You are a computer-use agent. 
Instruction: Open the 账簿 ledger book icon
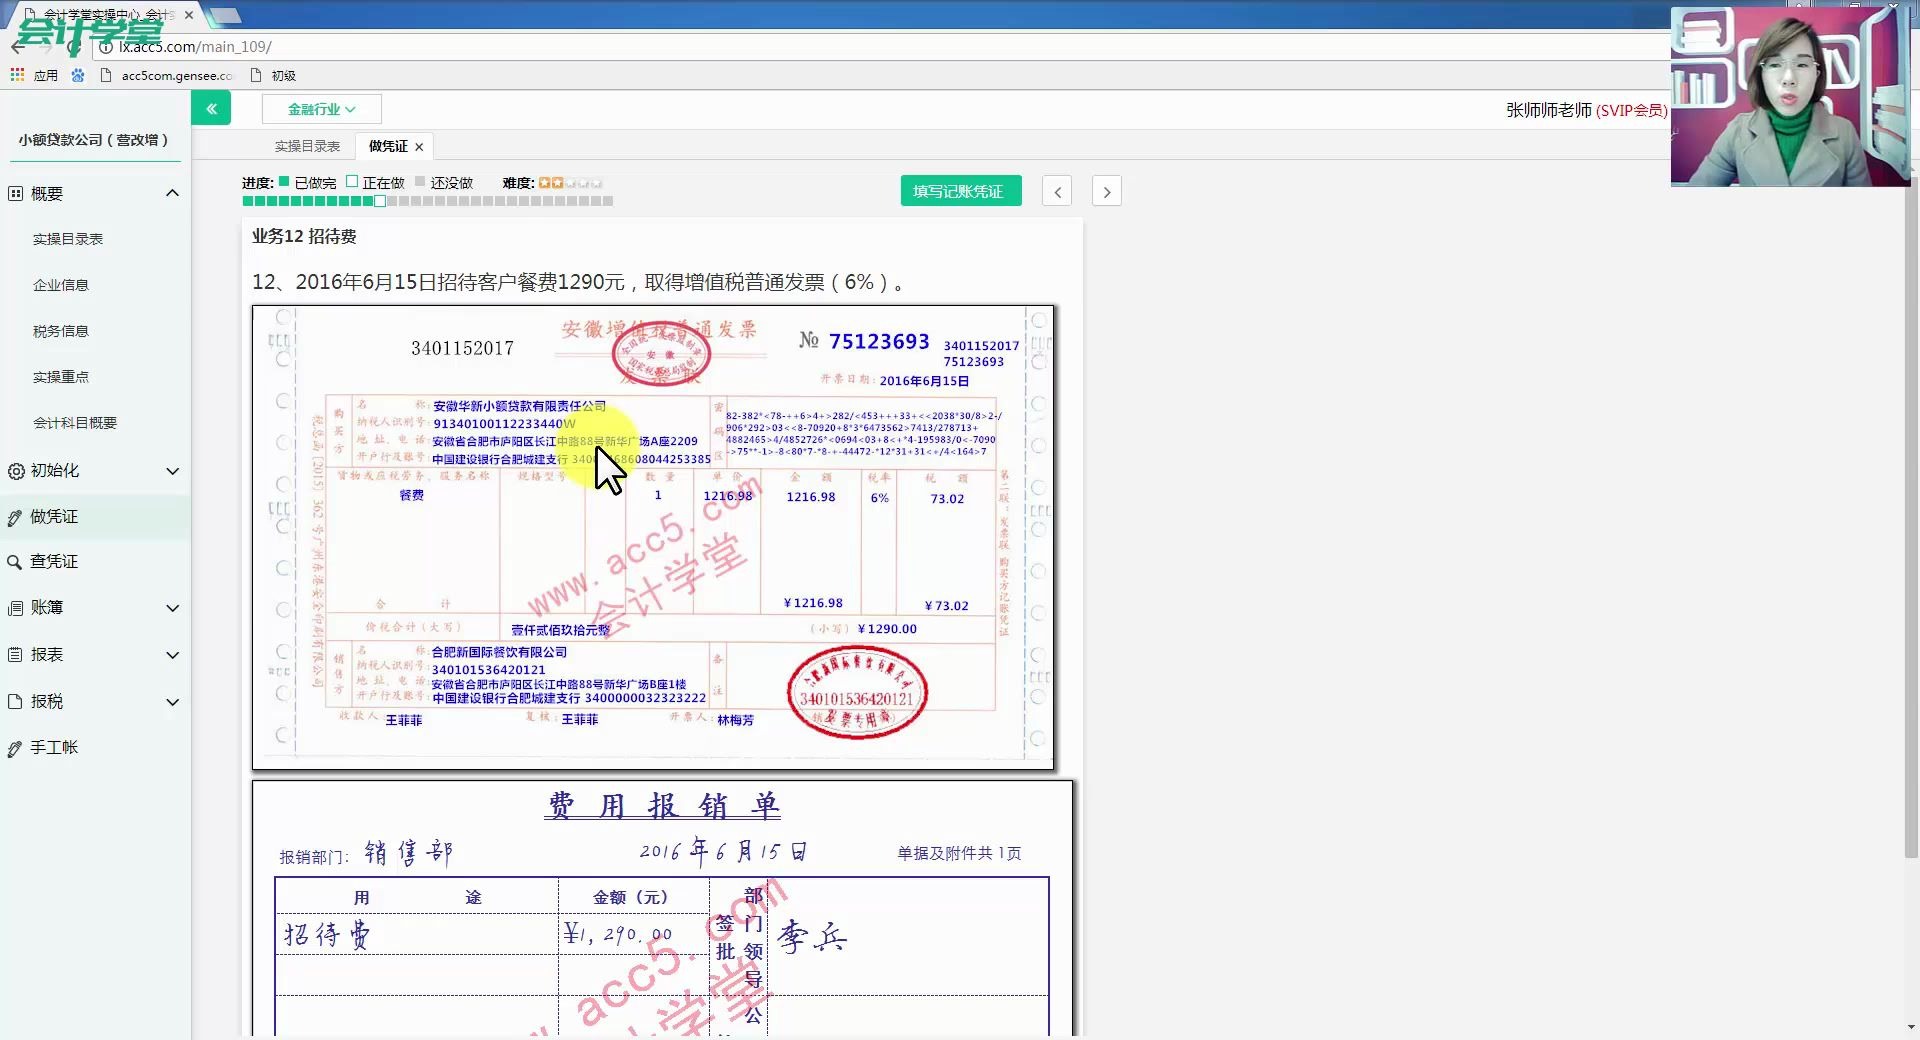coord(14,608)
